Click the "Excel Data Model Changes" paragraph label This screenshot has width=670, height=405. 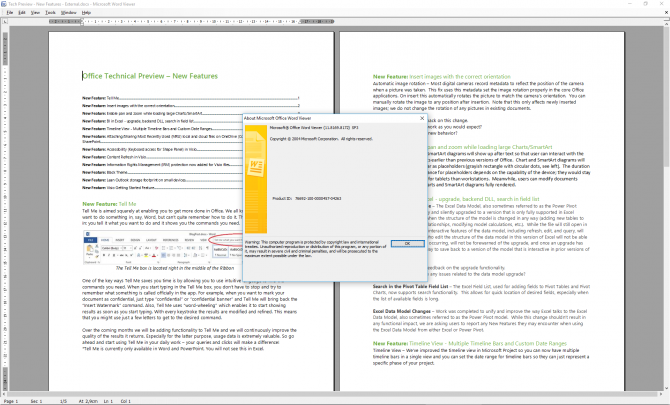[402, 311]
